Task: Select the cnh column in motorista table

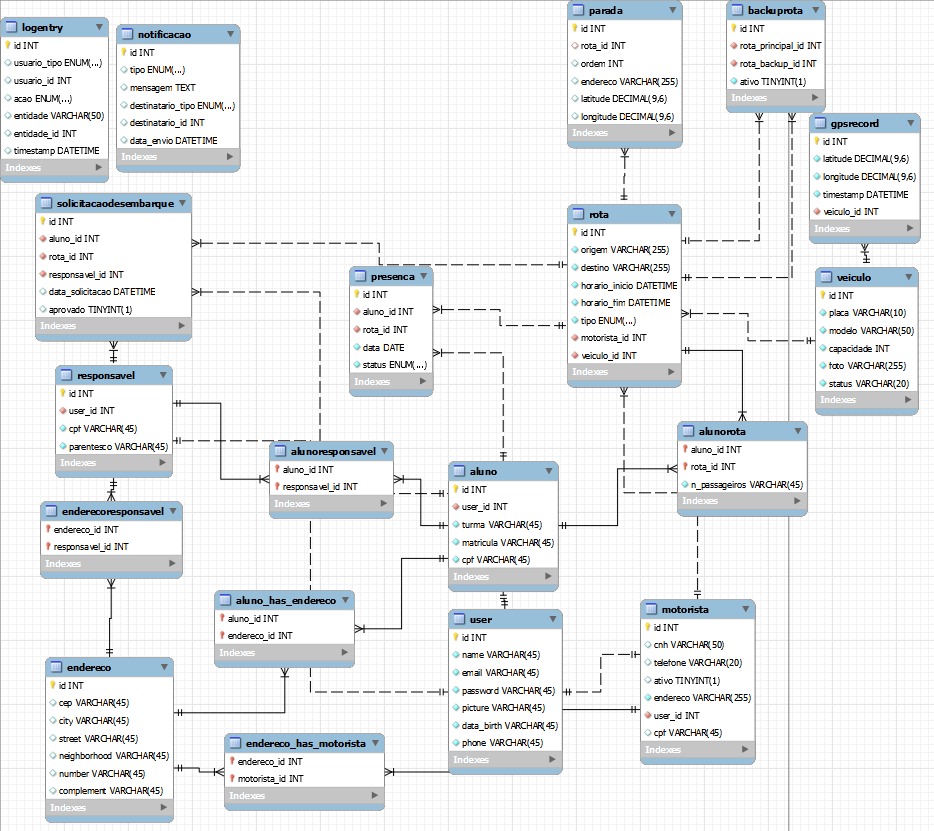Action: (x=688, y=645)
